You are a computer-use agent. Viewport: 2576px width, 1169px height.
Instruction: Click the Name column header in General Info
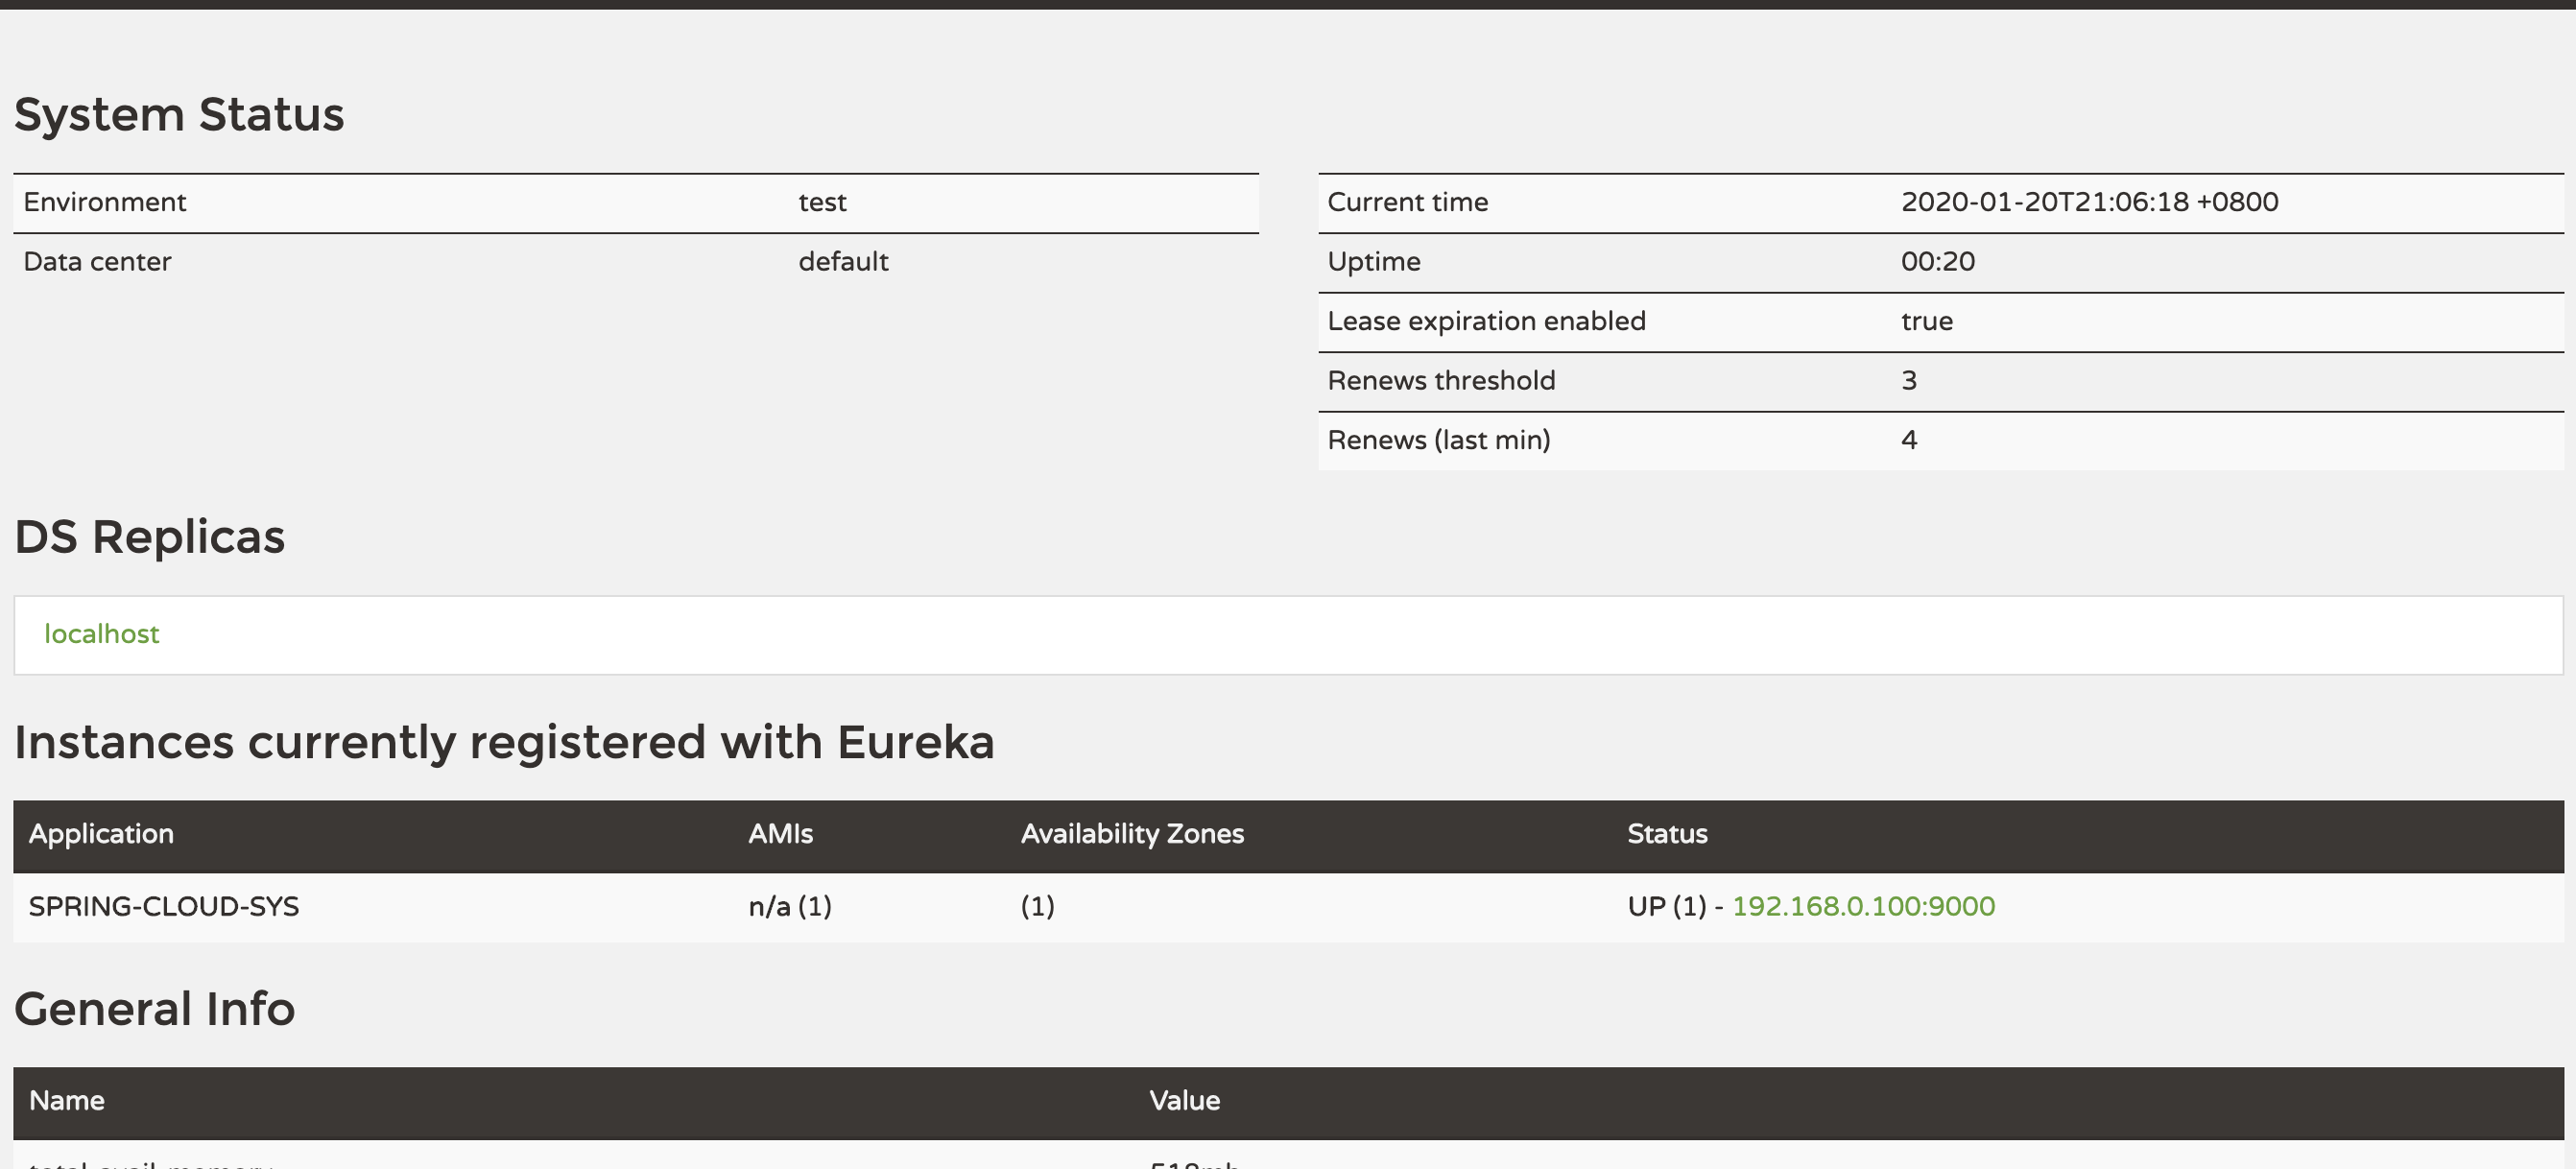[67, 1101]
